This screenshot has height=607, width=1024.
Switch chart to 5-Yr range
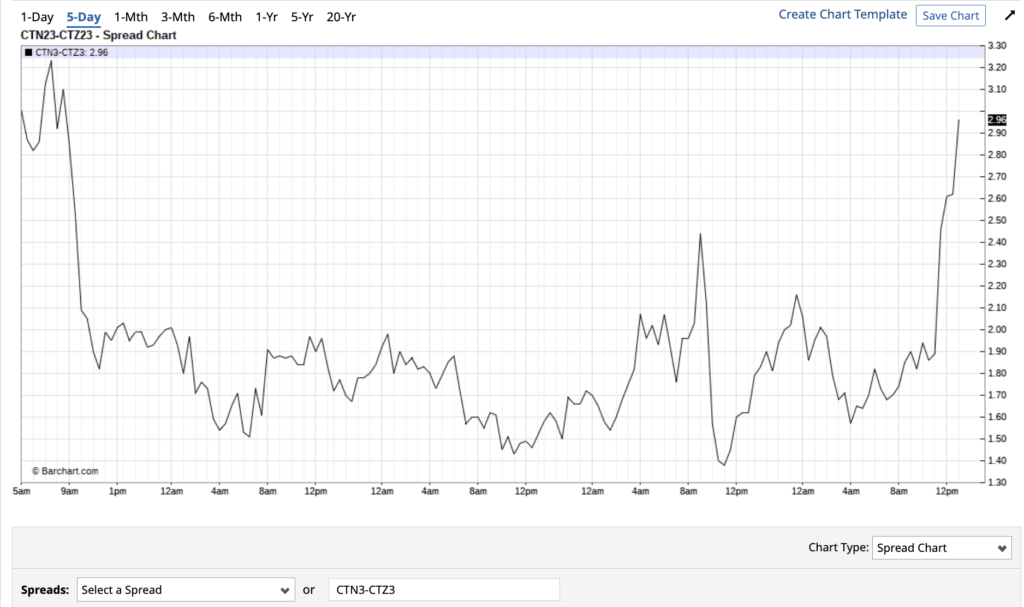point(302,17)
